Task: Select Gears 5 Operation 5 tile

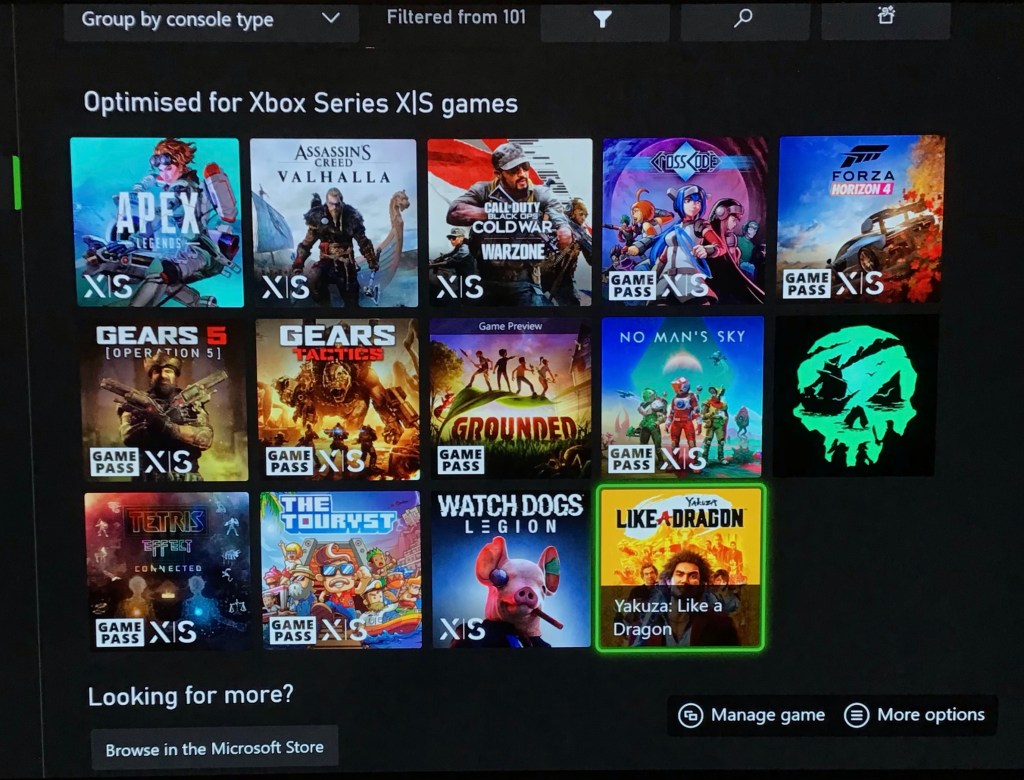Action: [165, 400]
